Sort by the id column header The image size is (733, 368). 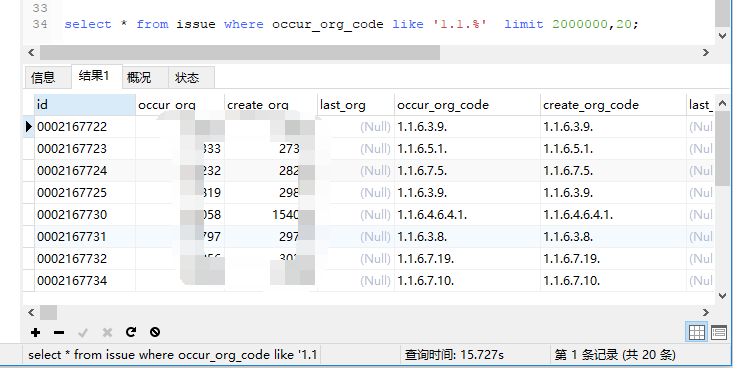tap(85, 105)
